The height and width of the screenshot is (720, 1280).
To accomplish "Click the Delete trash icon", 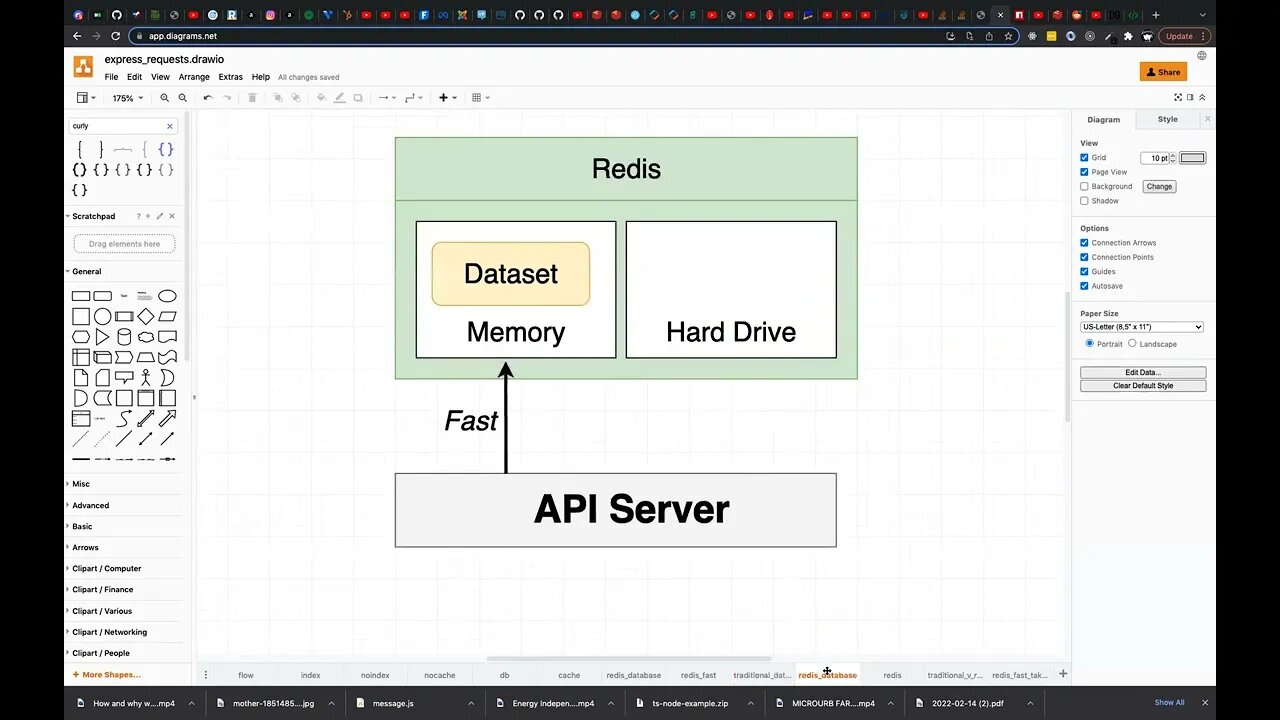I will tap(252, 97).
